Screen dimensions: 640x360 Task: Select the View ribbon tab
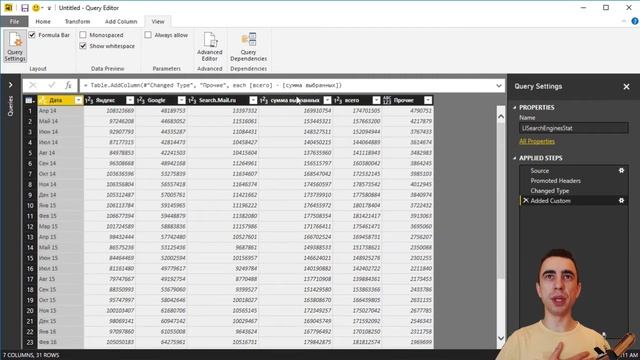tap(158, 21)
